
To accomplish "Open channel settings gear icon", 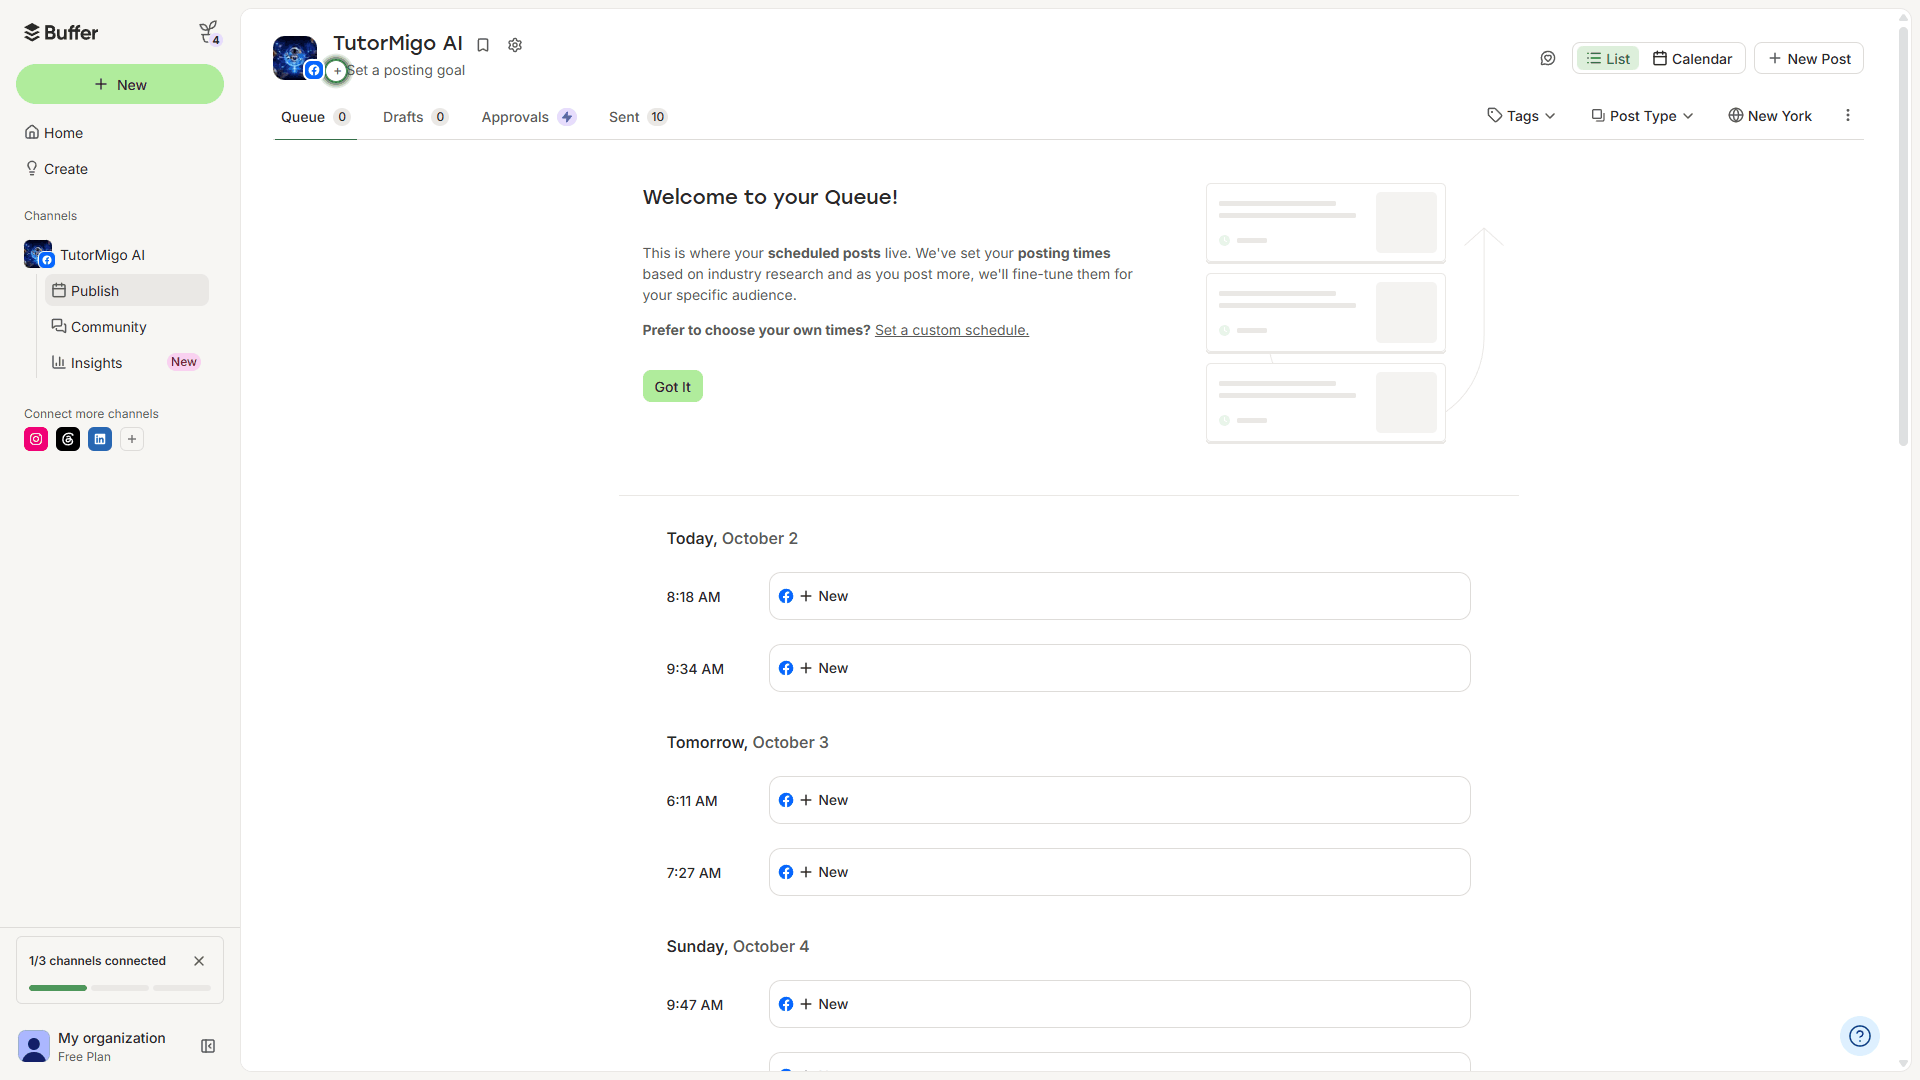I will tap(515, 45).
